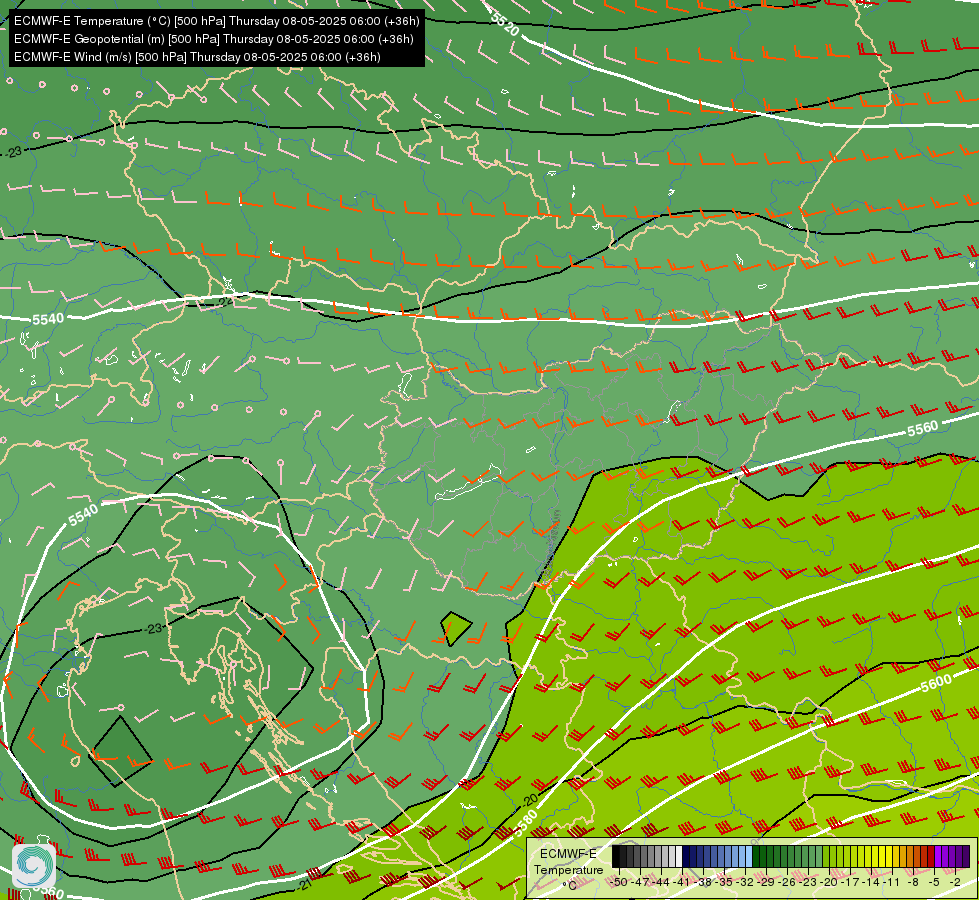Image resolution: width=979 pixels, height=900 pixels.
Task: Pick the lightest blue legend swatch
Action: 749,856
